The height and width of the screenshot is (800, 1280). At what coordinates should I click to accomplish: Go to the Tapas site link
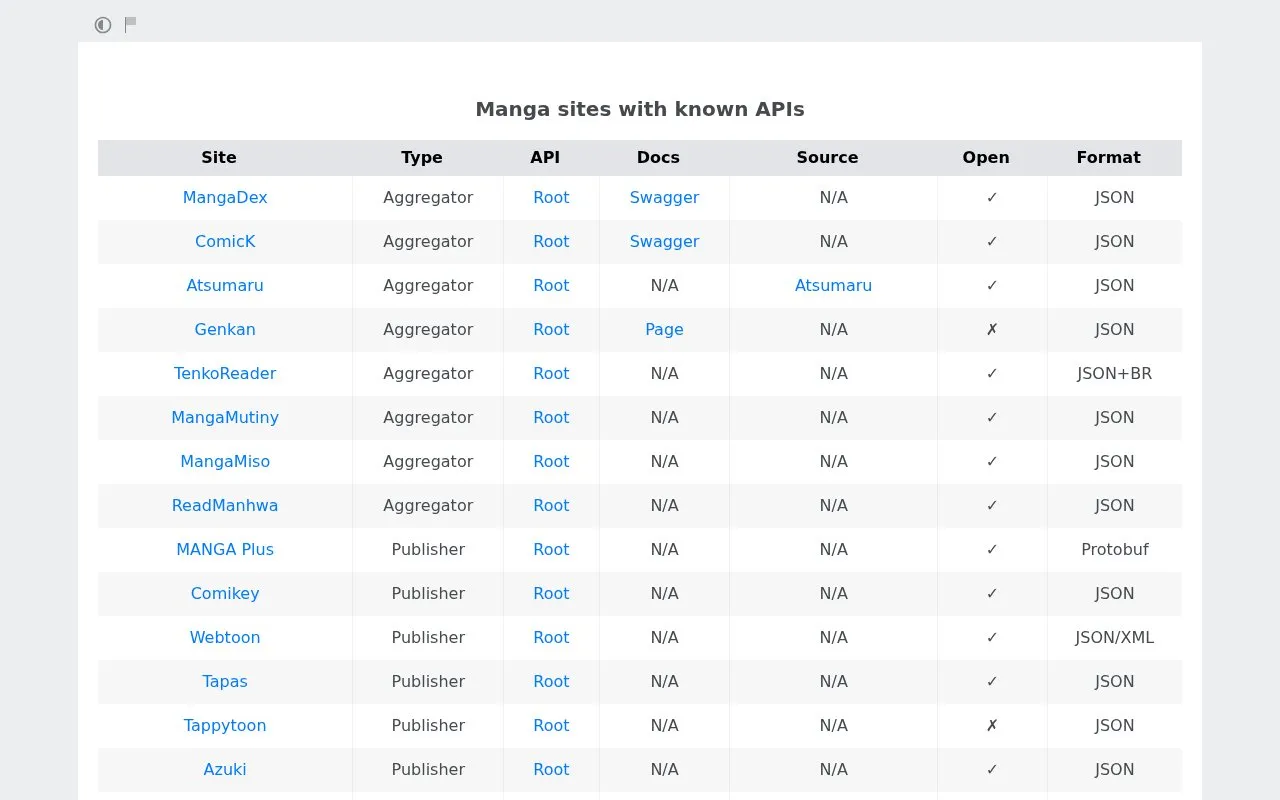[225, 682]
